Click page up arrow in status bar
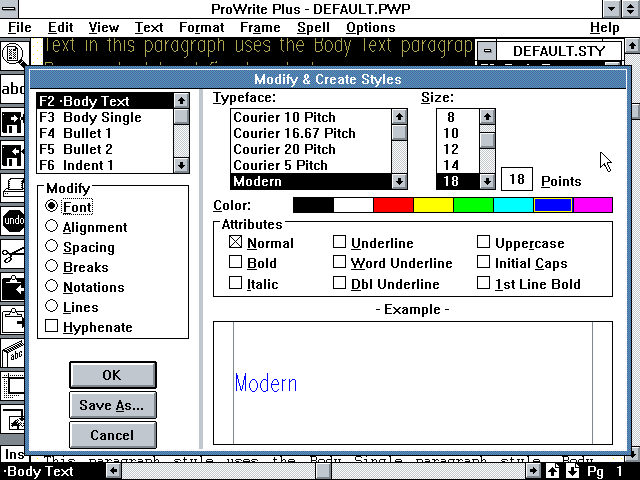The height and width of the screenshot is (480, 640). 553,471
